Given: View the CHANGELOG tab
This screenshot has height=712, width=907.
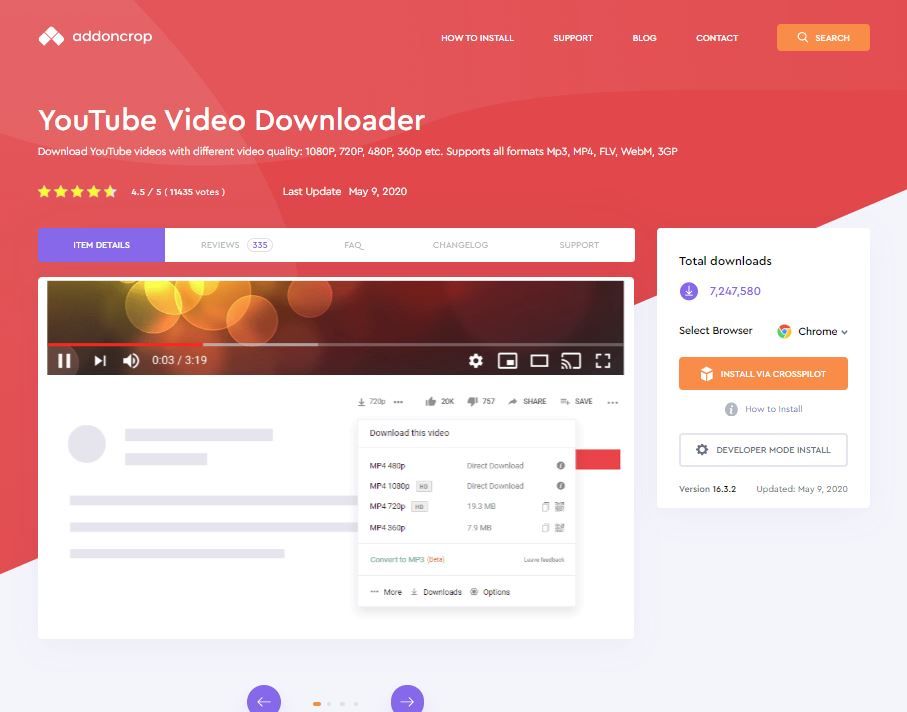Looking at the screenshot, I should (460, 245).
